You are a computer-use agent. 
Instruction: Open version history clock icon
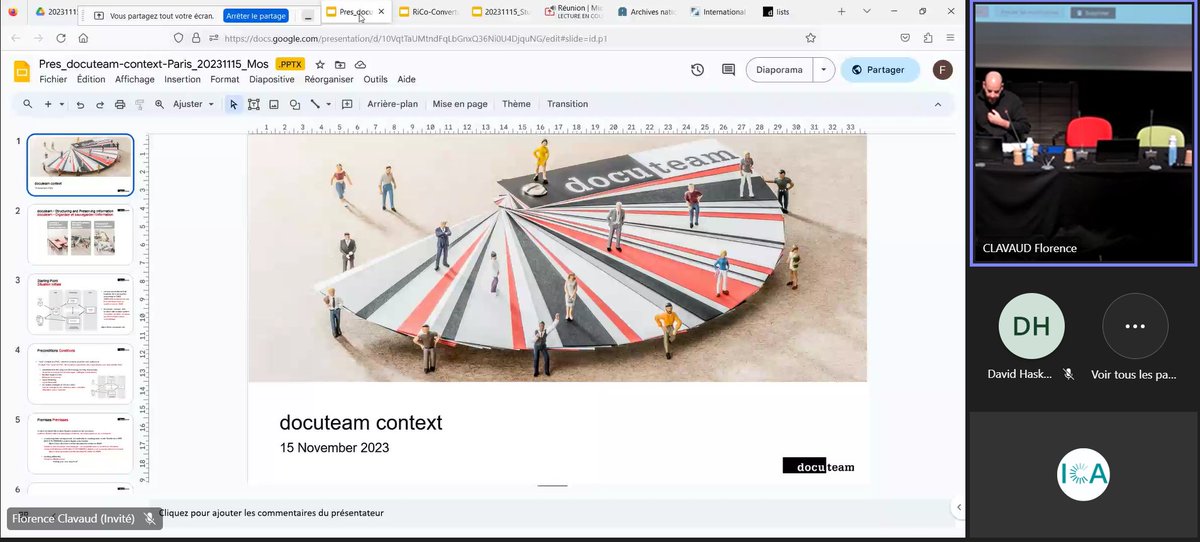point(698,70)
